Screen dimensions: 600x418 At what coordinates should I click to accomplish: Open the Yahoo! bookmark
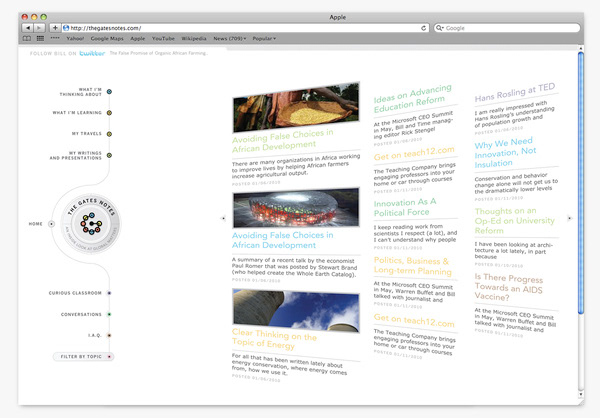[x=75, y=38]
